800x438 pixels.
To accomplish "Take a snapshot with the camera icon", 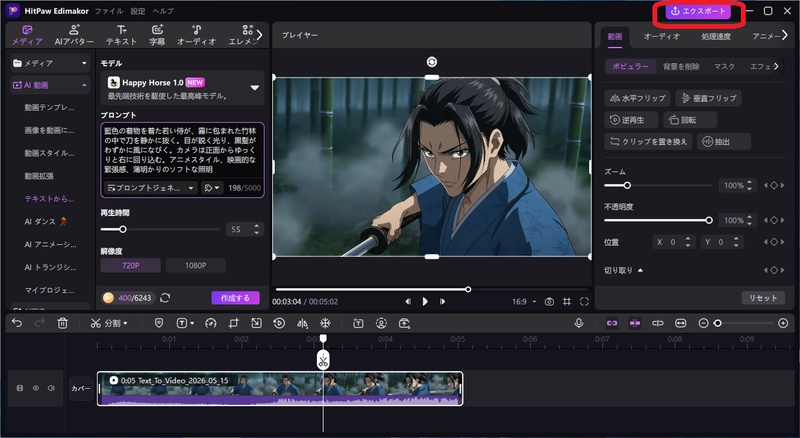I will tap(549, 302).
